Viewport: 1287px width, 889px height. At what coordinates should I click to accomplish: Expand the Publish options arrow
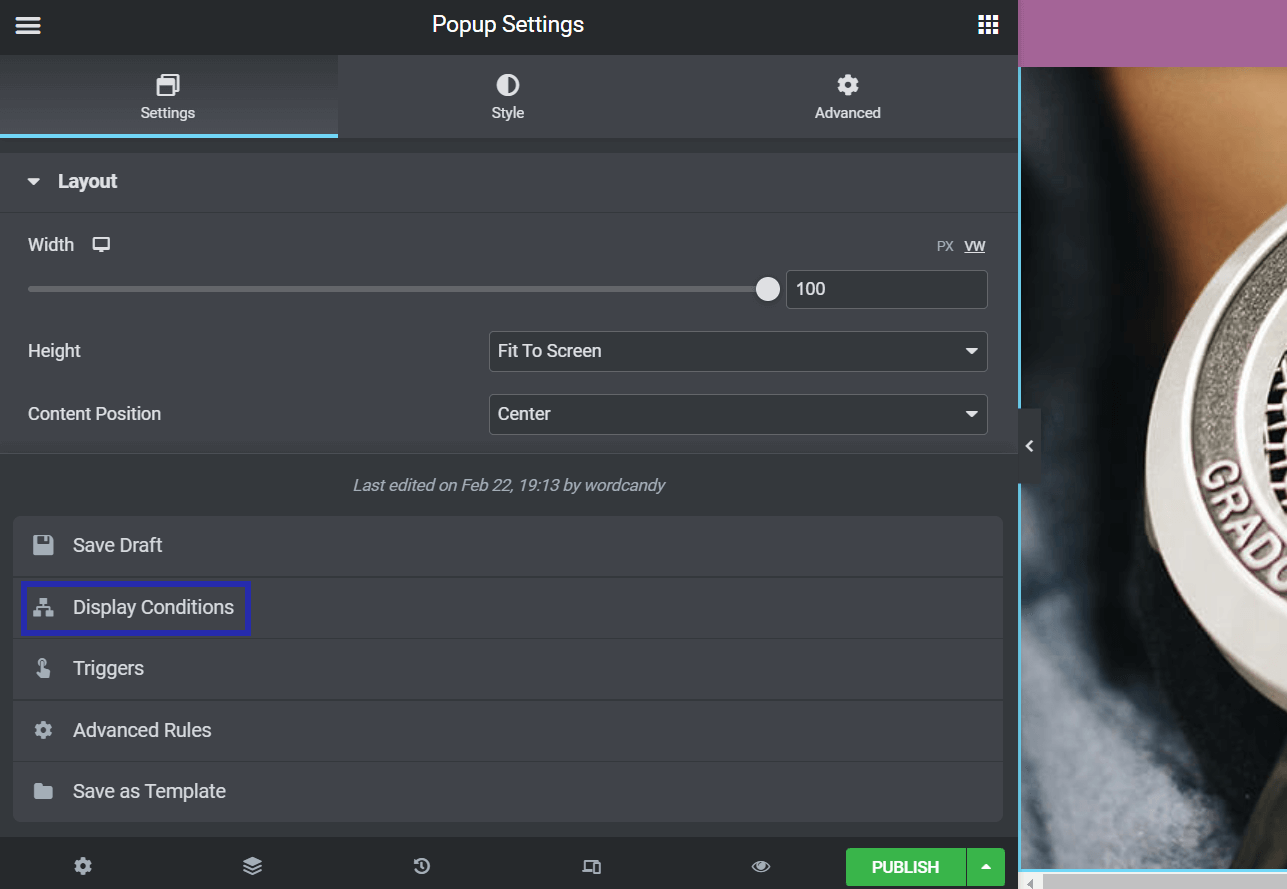[986, 867]
